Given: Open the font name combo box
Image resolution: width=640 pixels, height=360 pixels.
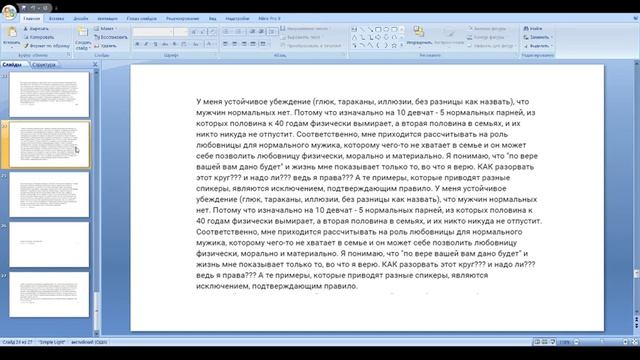Looking at the screenshot, I should (x=153, y=32).
